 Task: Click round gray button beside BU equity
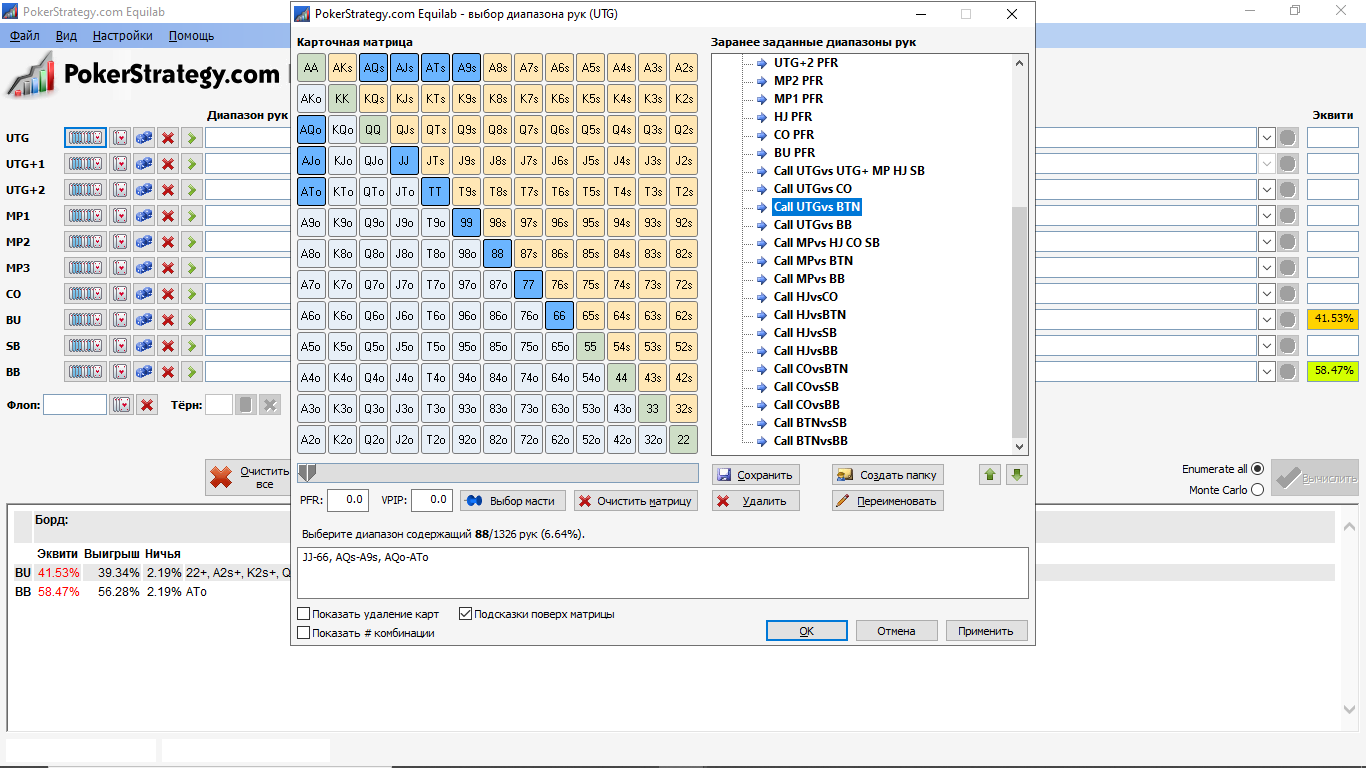[1288, 319]
